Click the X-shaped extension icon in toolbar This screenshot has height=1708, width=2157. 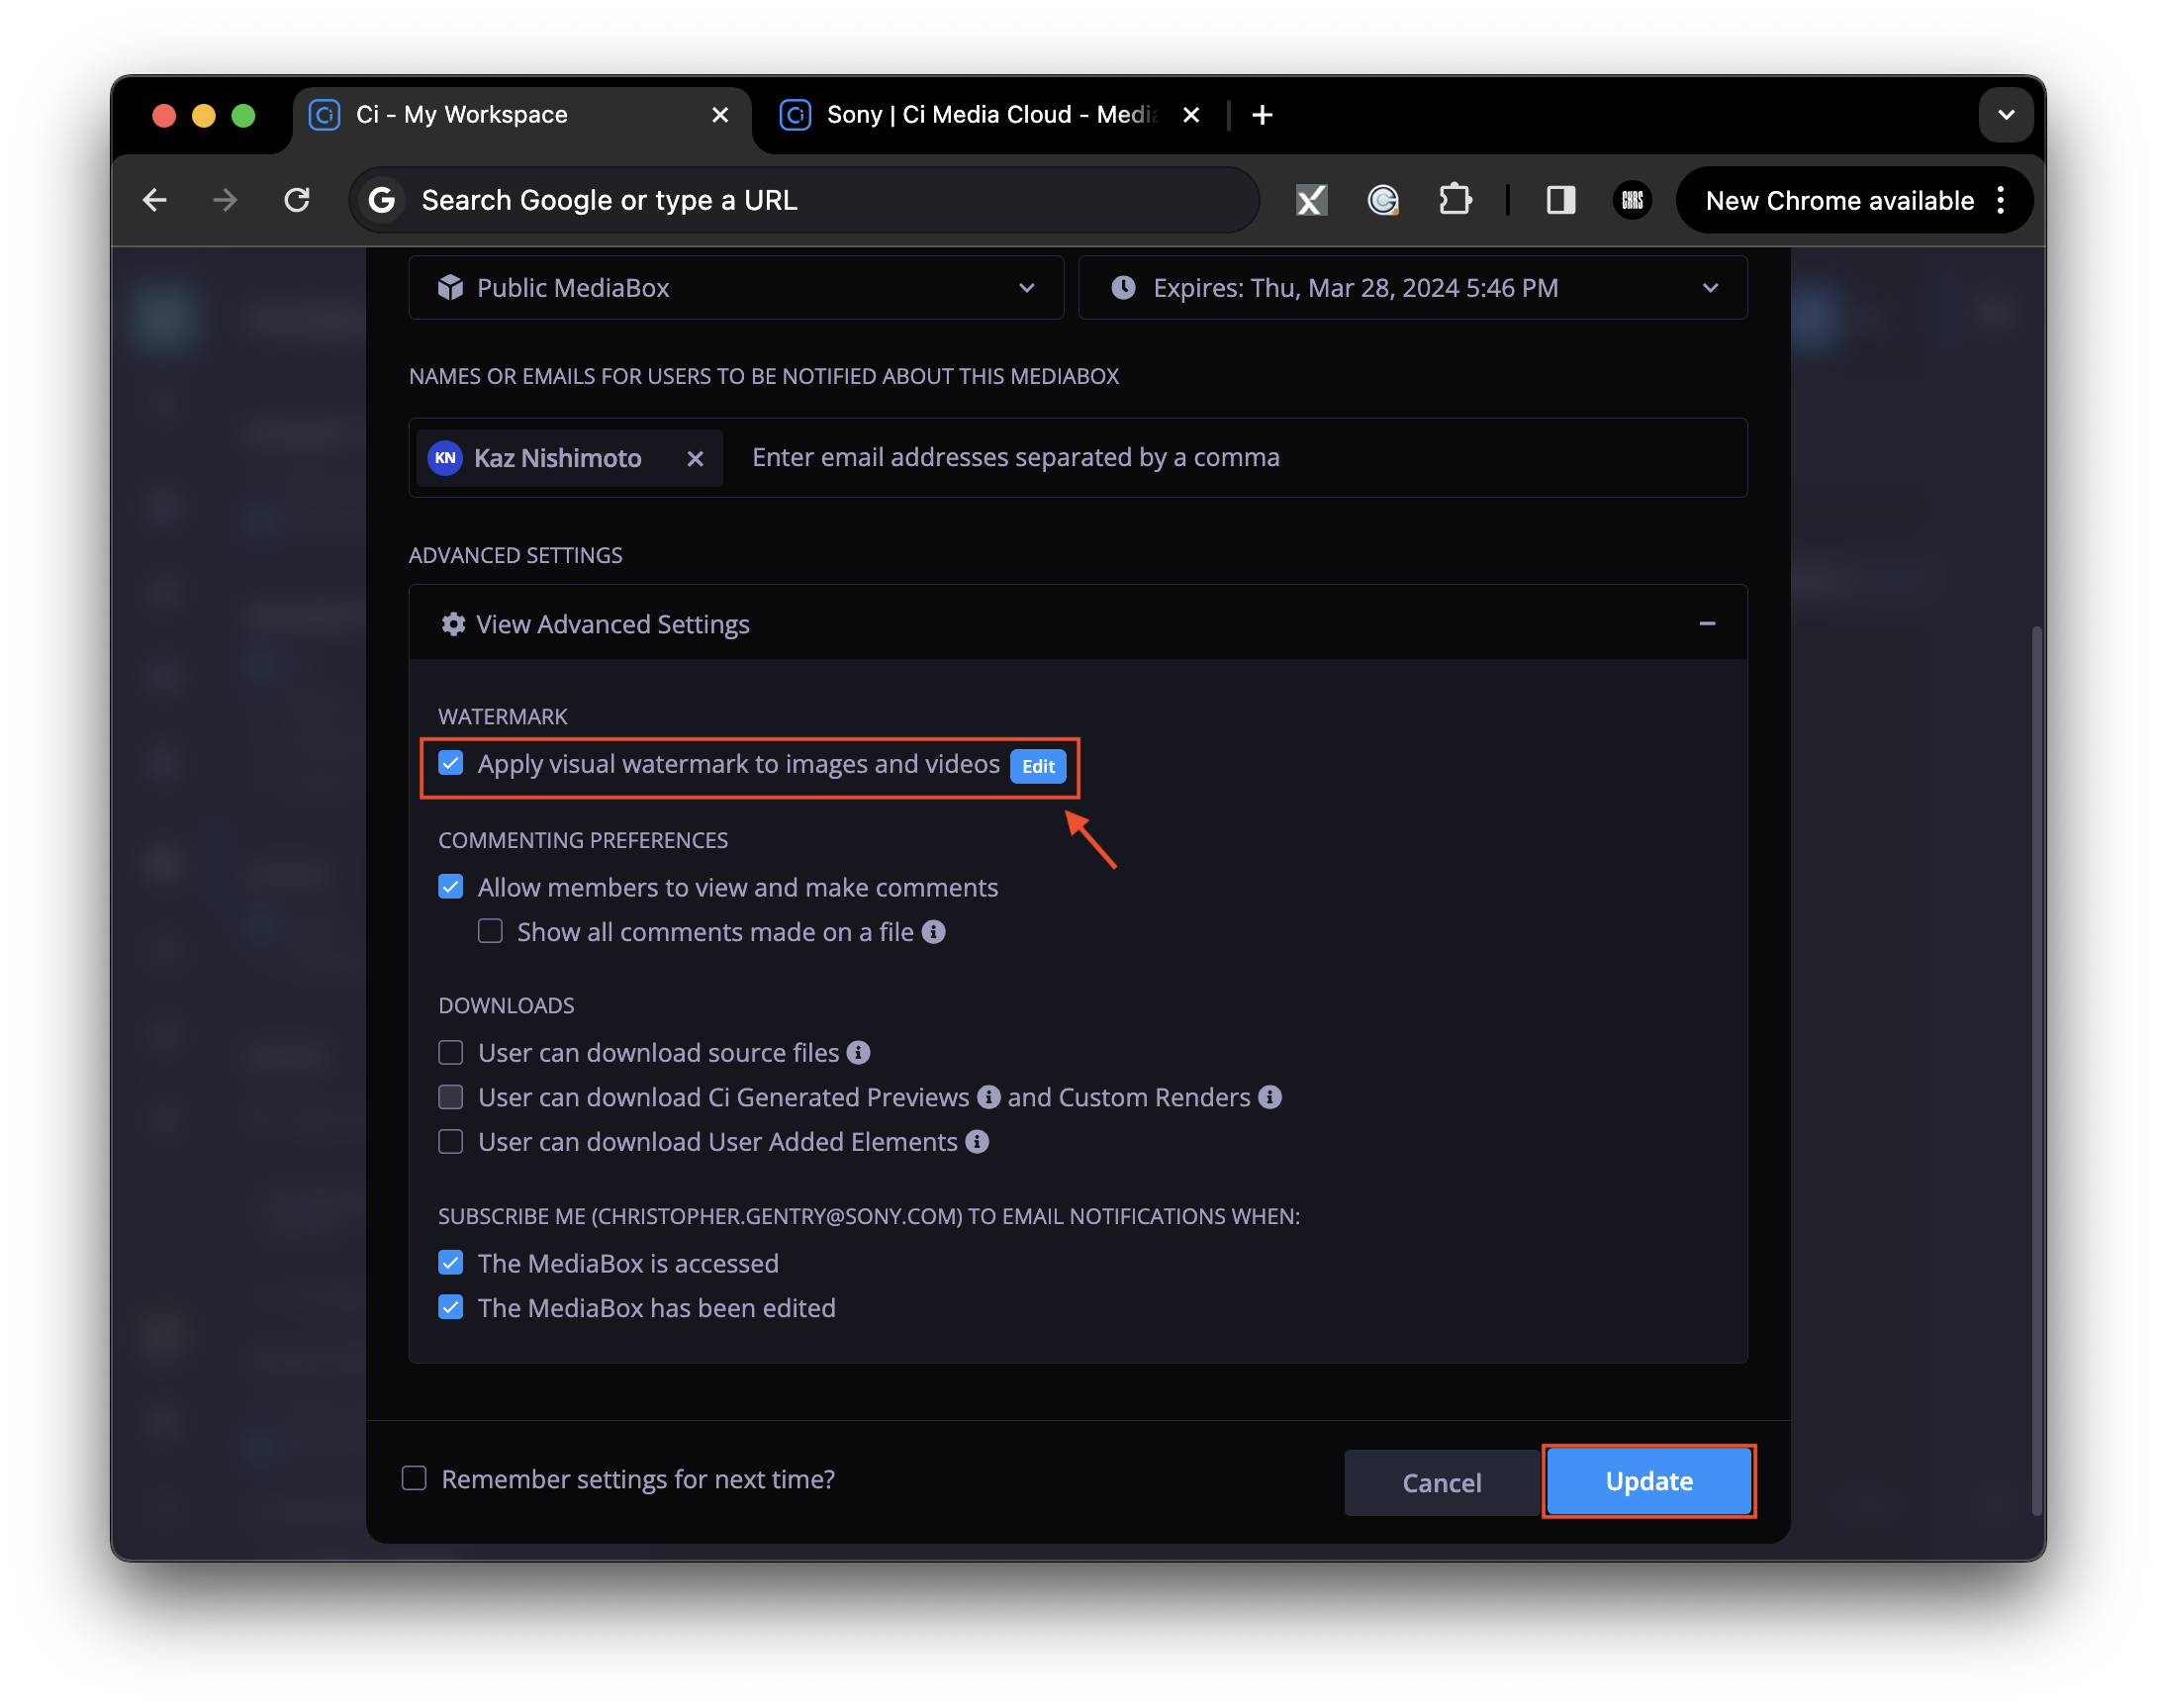point(1311,200)
